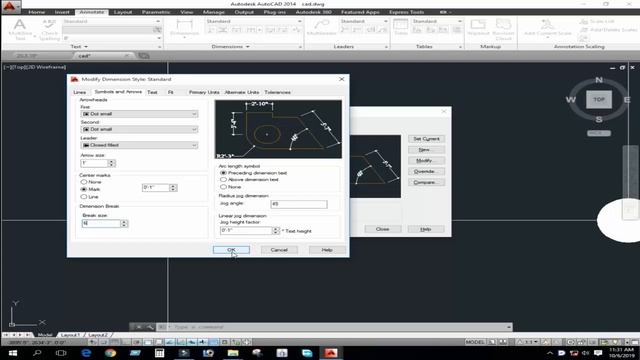Viewport: 640px width, 360px height.
Task: Click Add Current Scale icon
Action: [547, 27]
